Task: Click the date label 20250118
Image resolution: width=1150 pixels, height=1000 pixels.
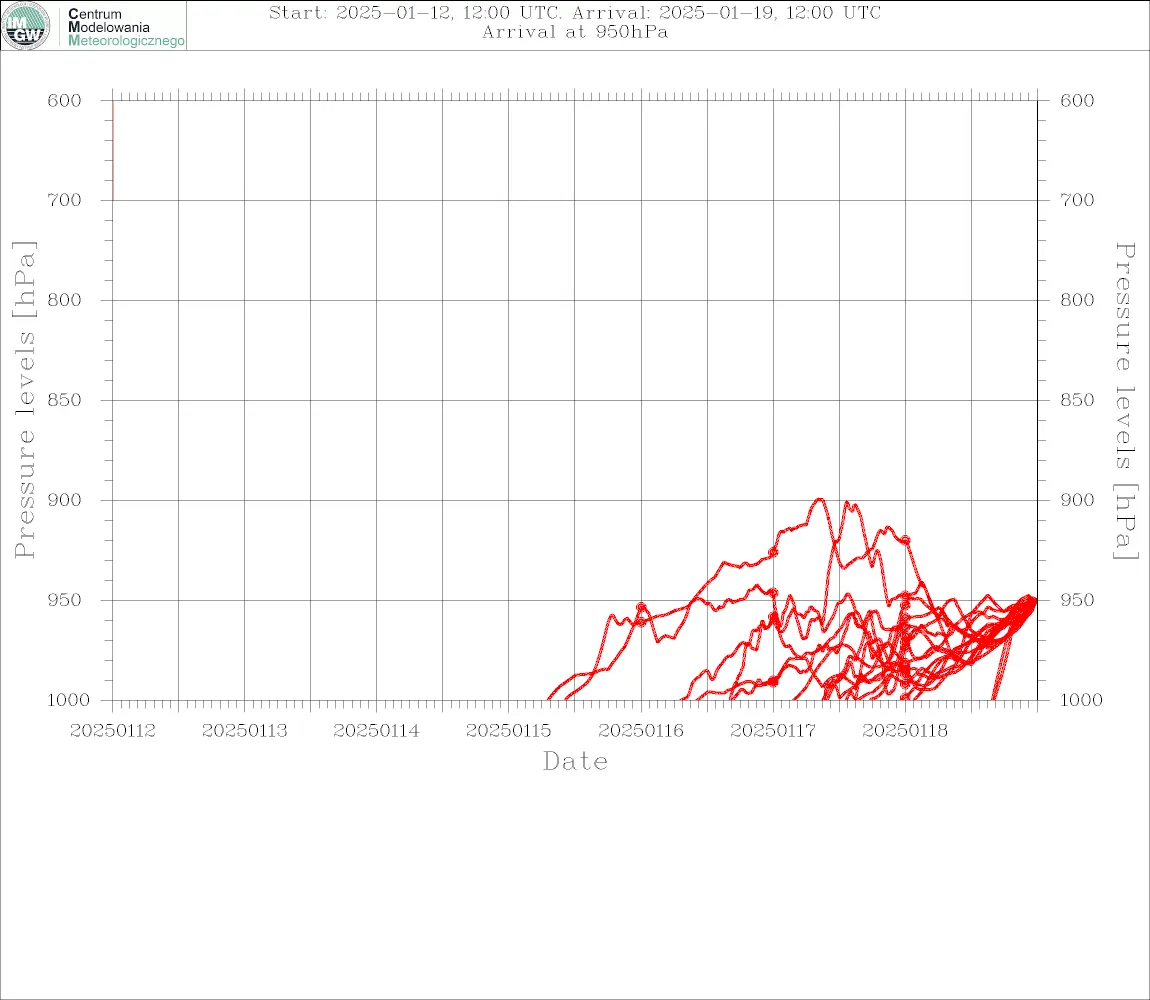Action: (x=905, y=731)
